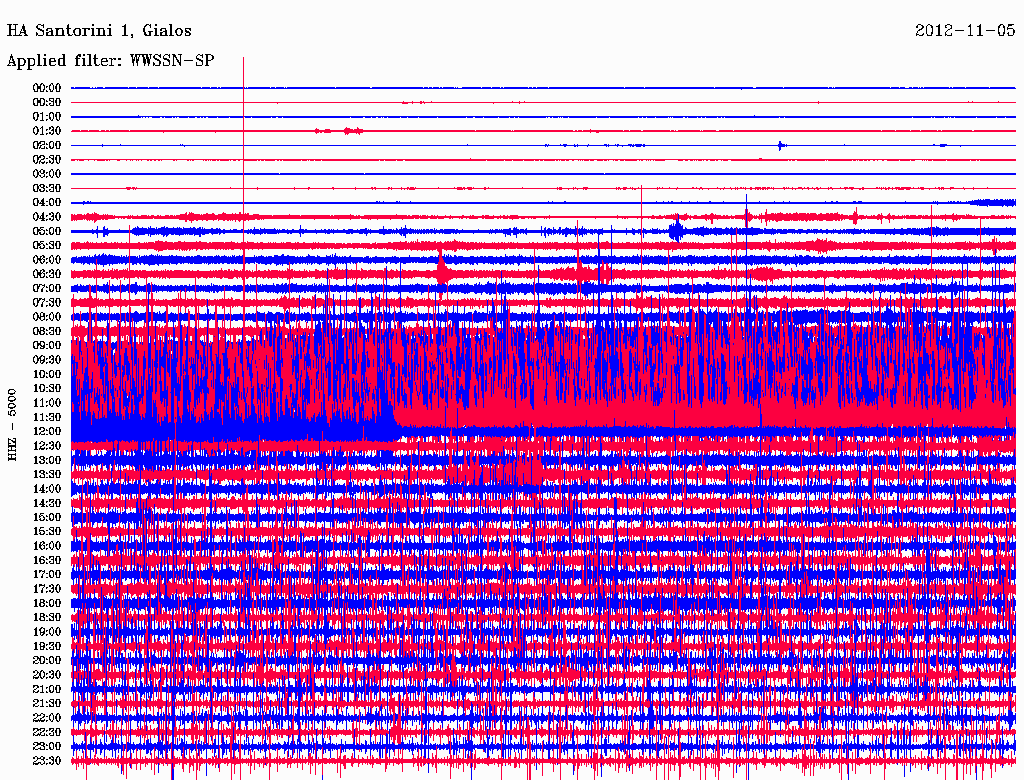1024x780 pixels.
Task: Pick the 05:00 time row label
Action: 47,231
